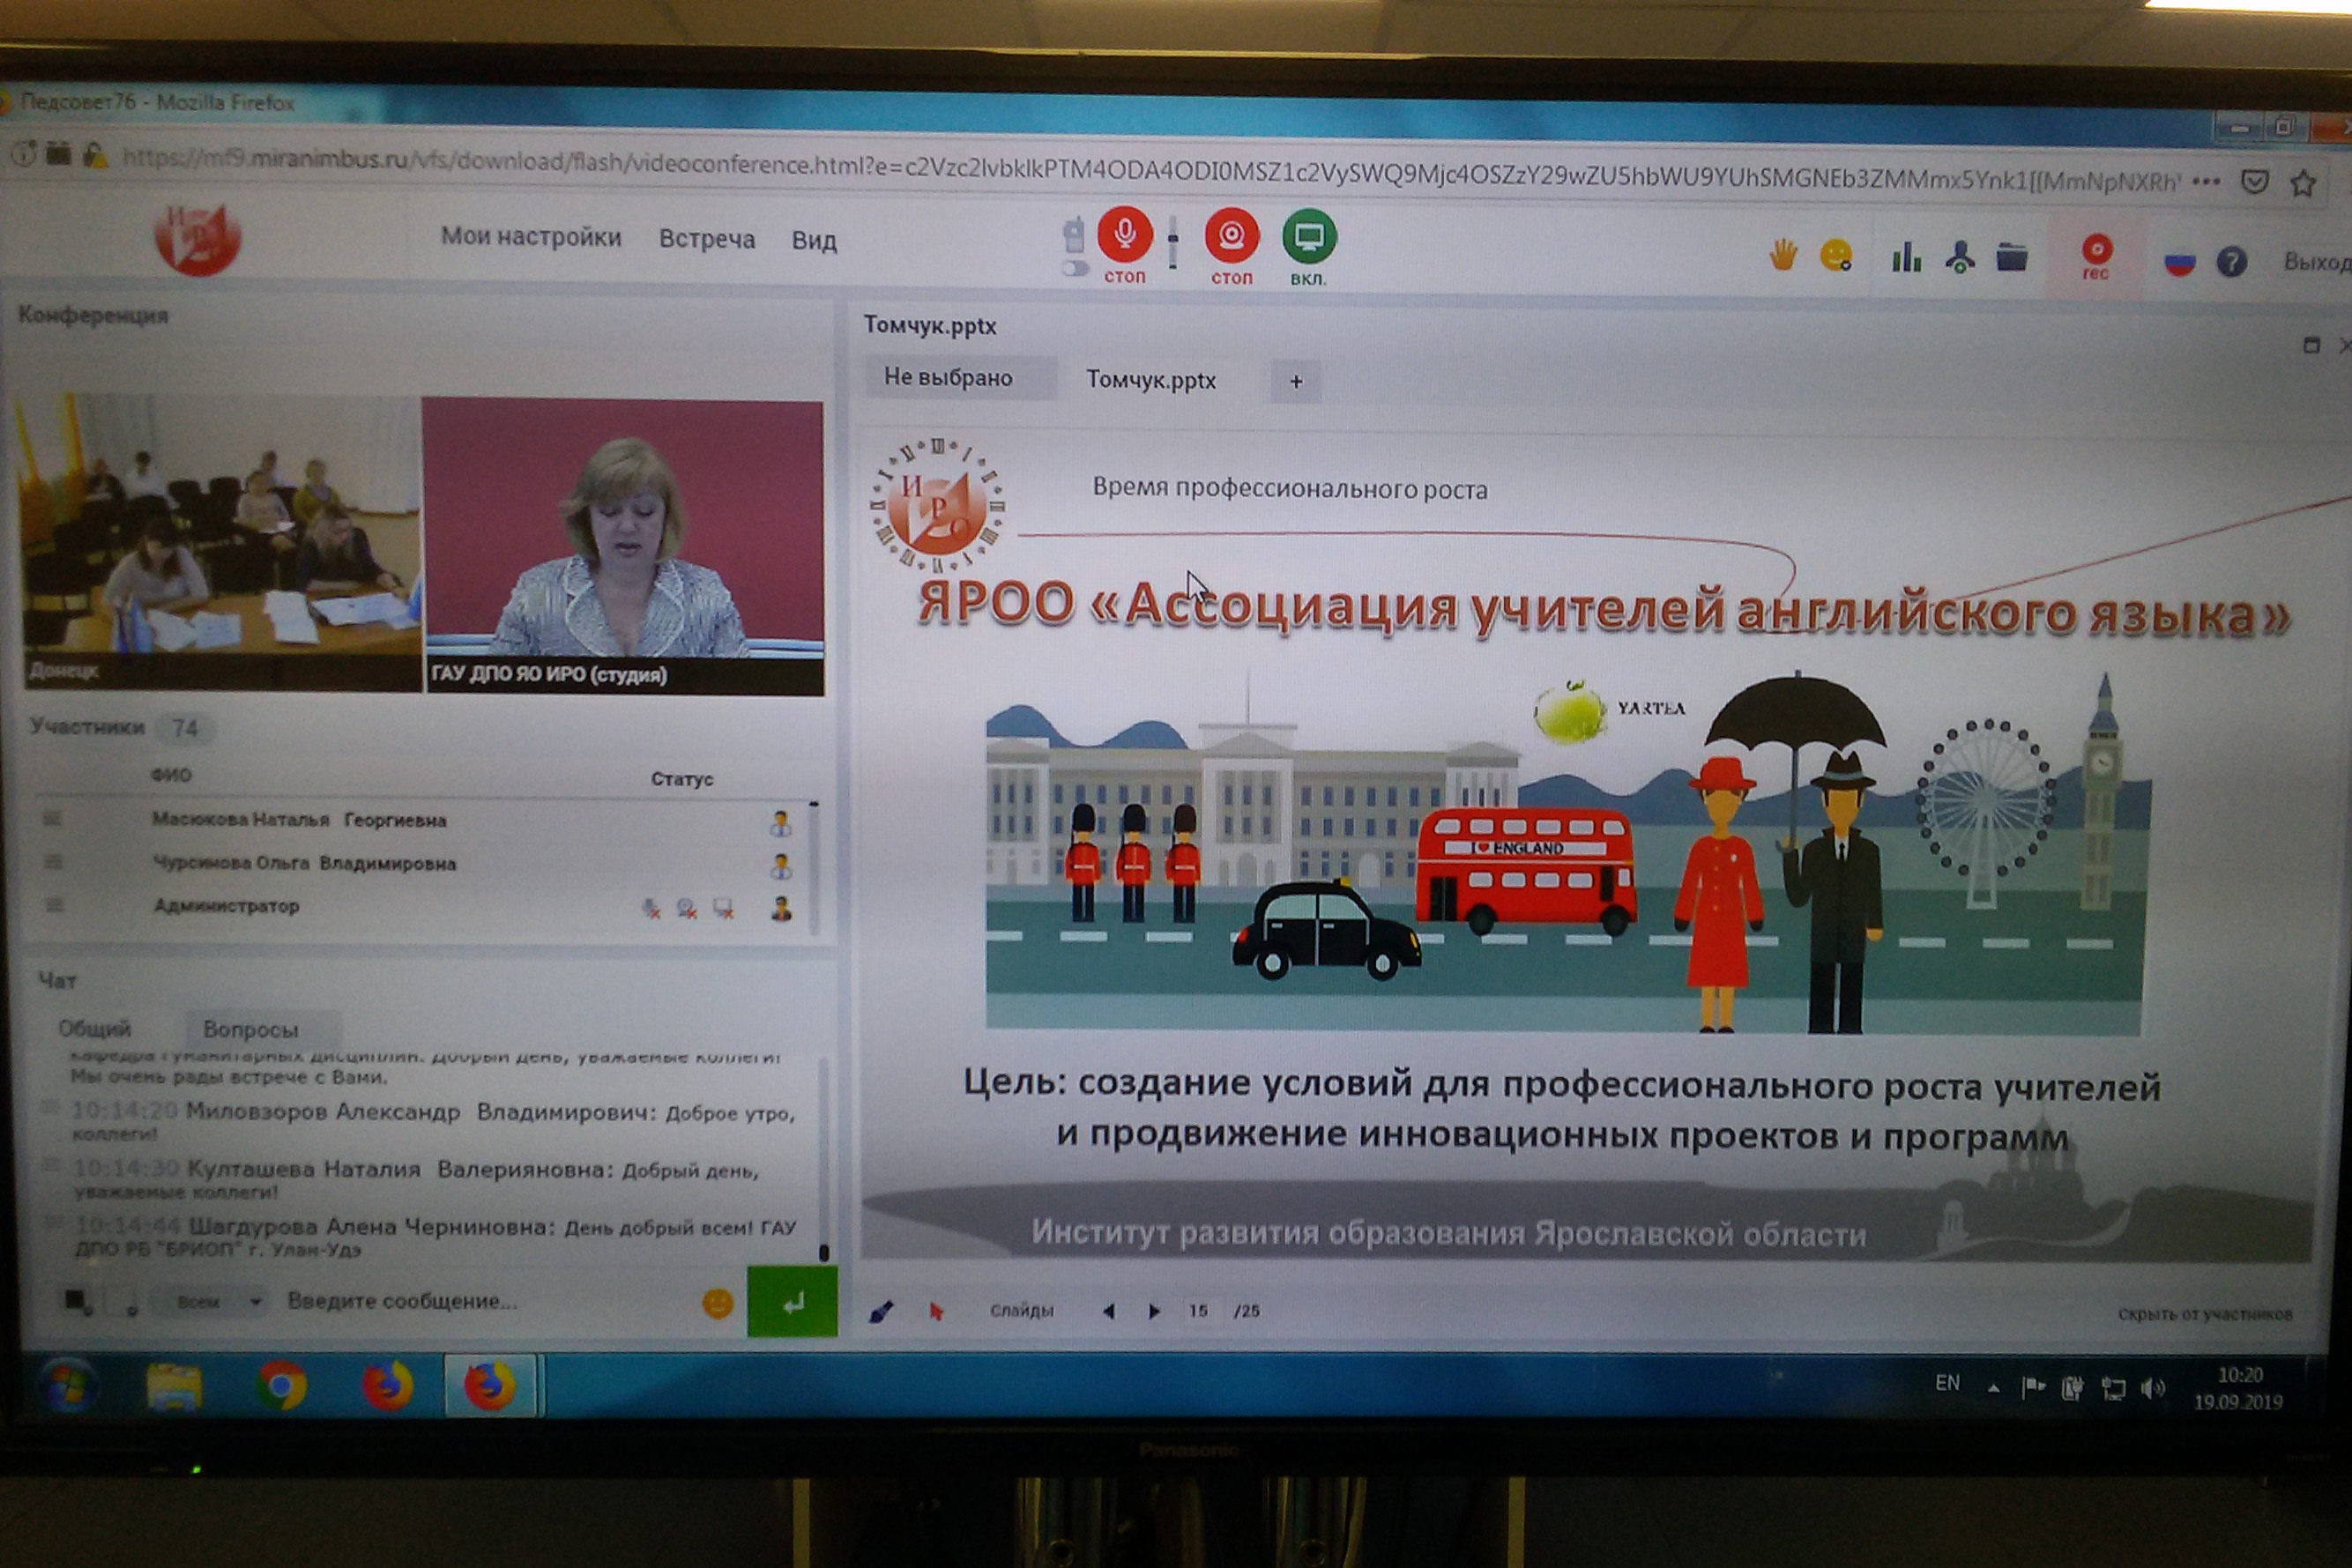Open Chrome from the taskbar
Screen dimensions: 2352x1568
tap(281, 1386)
